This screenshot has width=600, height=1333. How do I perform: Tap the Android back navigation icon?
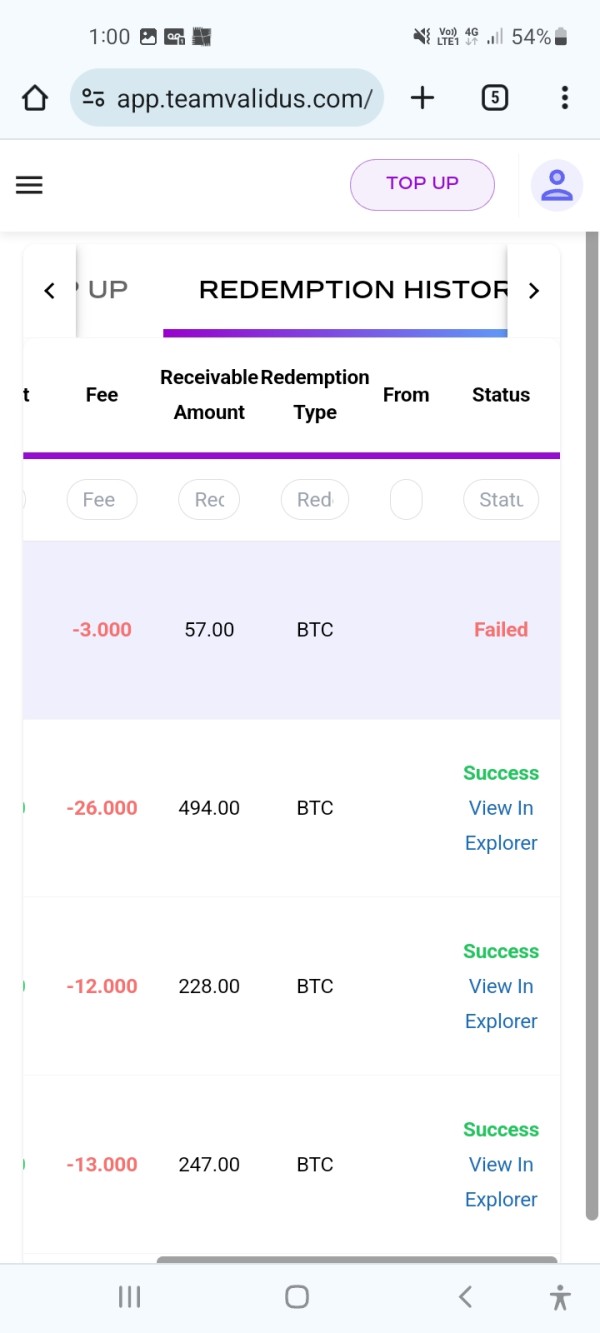(x=465, y=1297)
